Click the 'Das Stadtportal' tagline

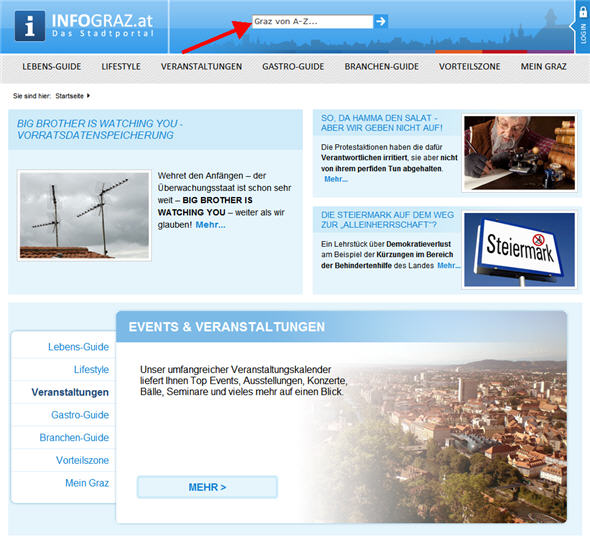[x=103, y=33]
